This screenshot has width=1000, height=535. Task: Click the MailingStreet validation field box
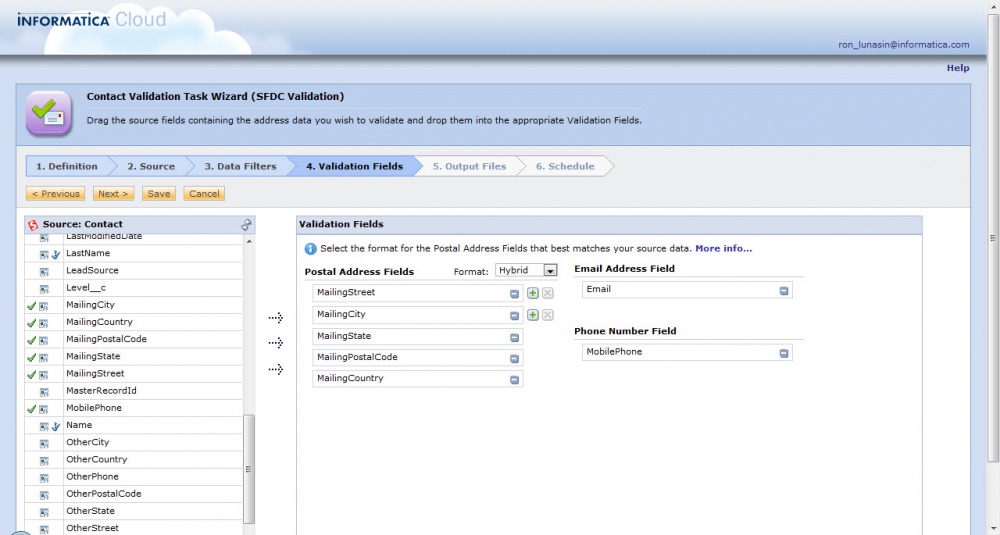[x=418, y=293]
